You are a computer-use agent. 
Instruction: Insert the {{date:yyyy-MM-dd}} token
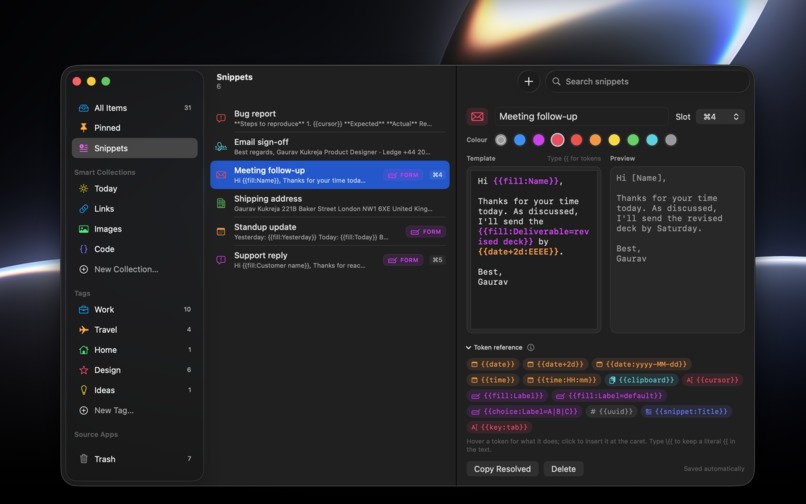click(x=641, y=364)
